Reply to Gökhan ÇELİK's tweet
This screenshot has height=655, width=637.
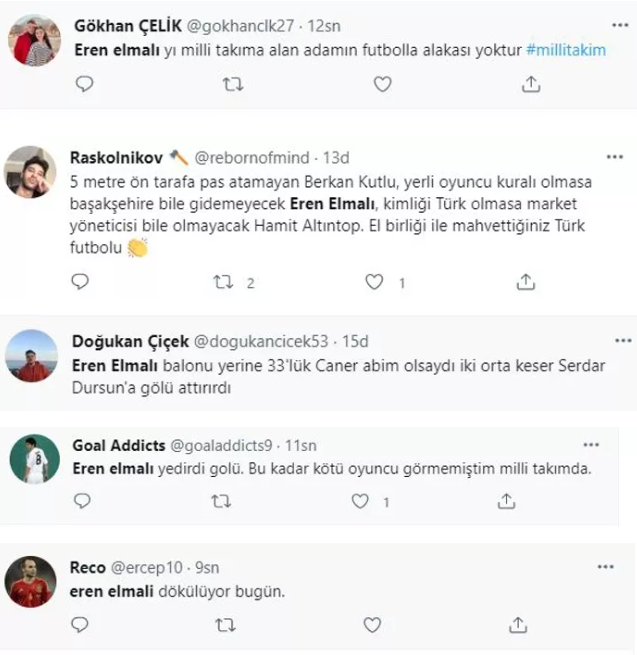coord(85,86)
